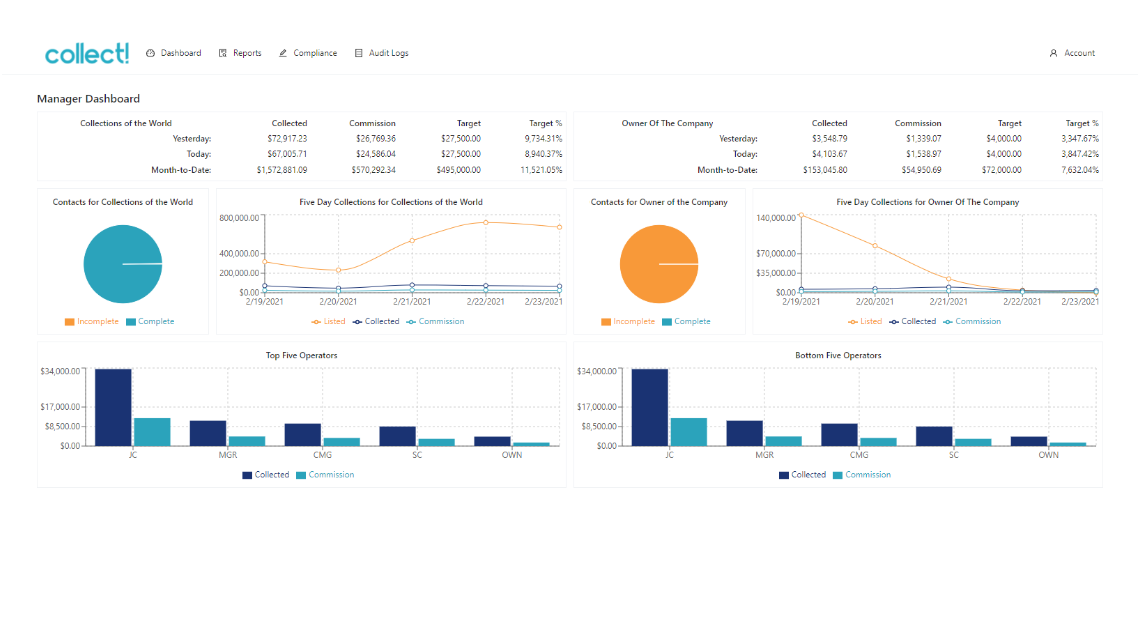
Task: Click the Complete teal swatch under Owner pie
Action: pos(667,322)
